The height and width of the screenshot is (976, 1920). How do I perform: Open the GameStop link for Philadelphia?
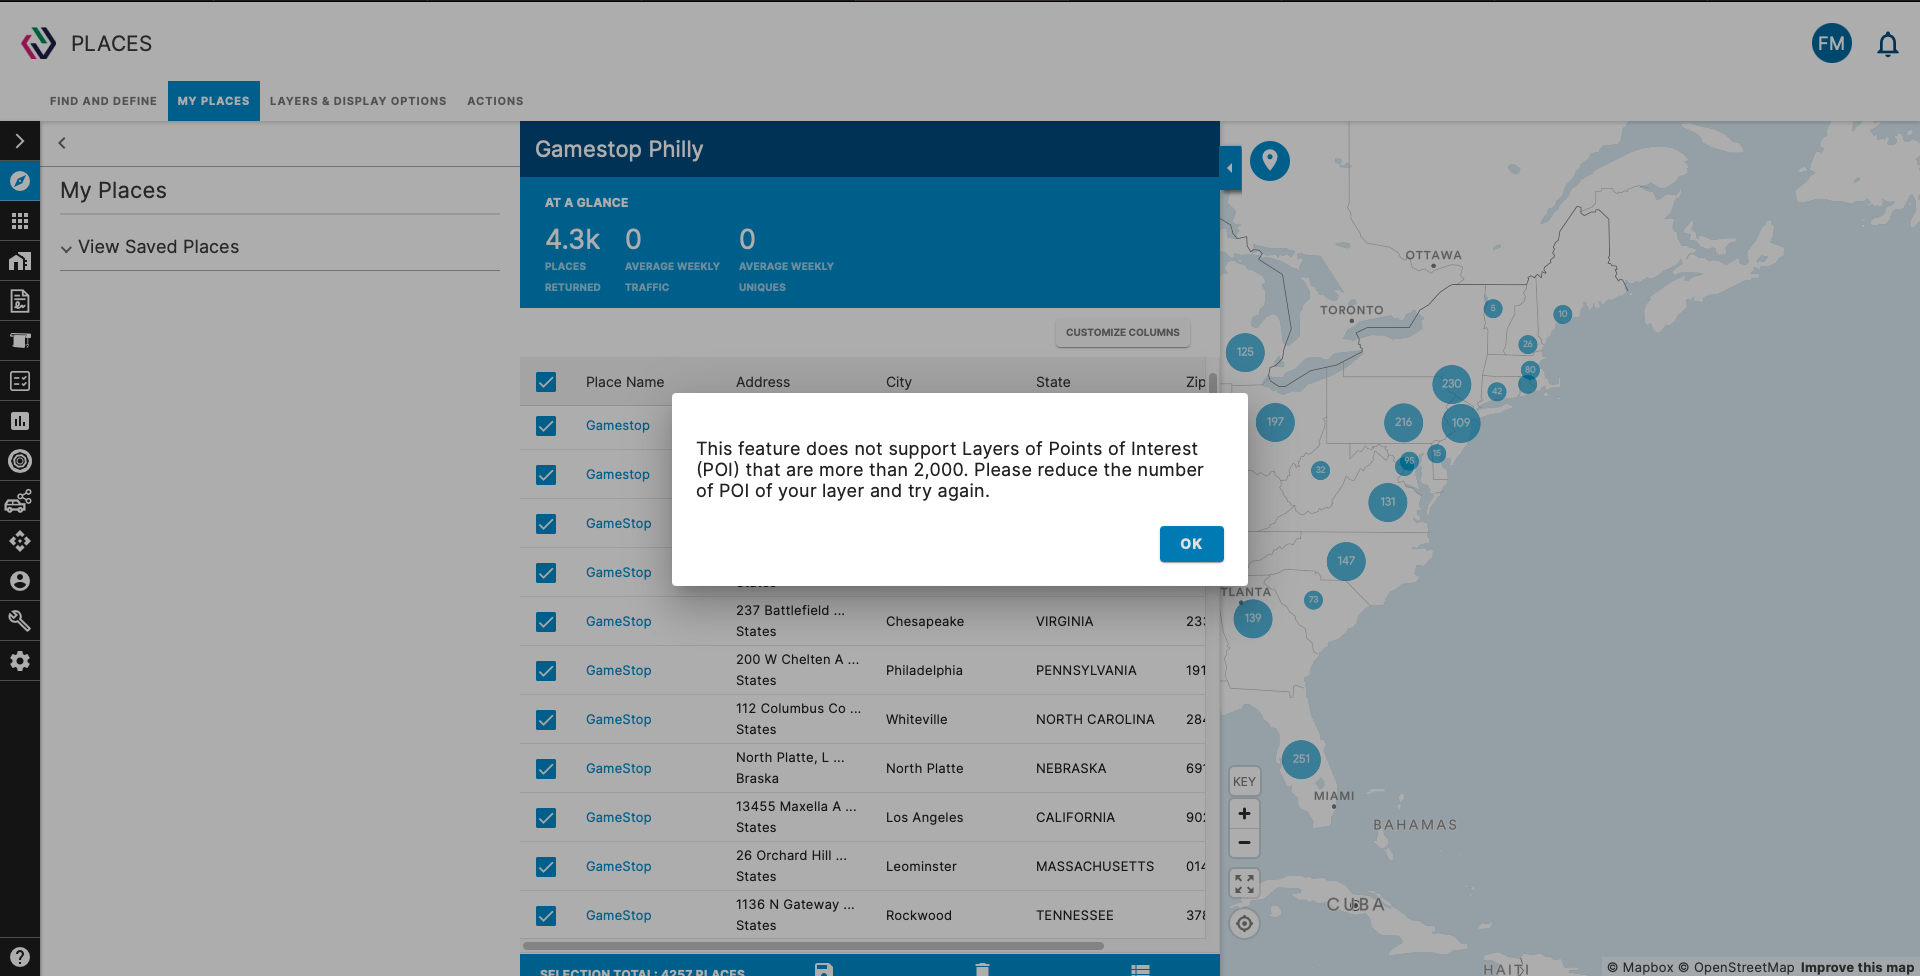click(x=618, y=671)
